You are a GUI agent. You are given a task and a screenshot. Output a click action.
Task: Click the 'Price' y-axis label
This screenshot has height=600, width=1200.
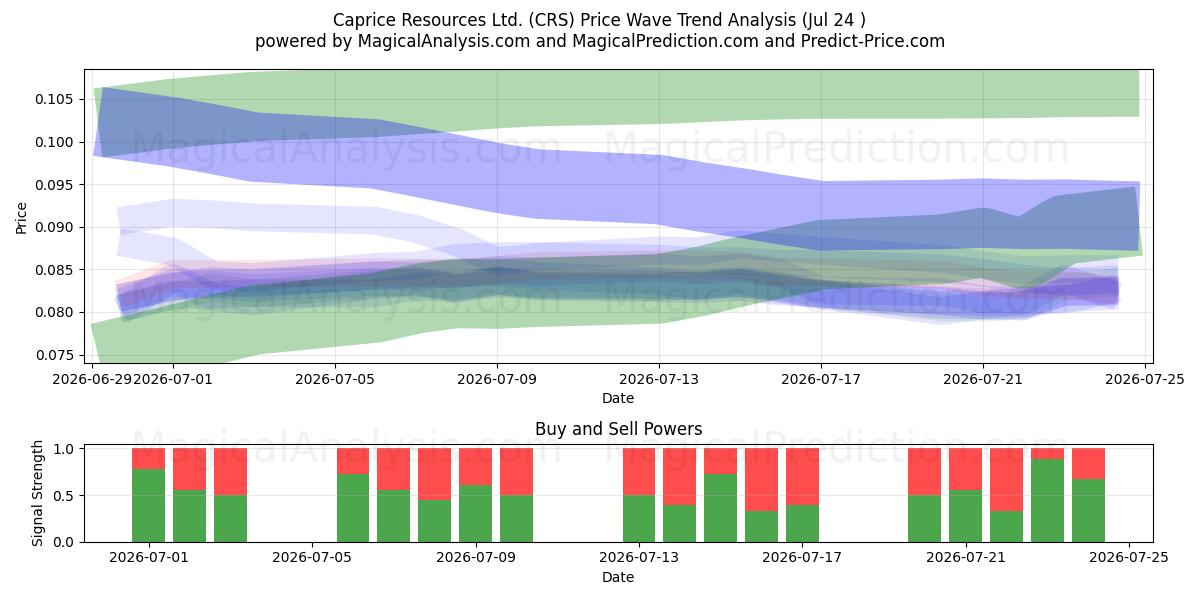point(22,216)
